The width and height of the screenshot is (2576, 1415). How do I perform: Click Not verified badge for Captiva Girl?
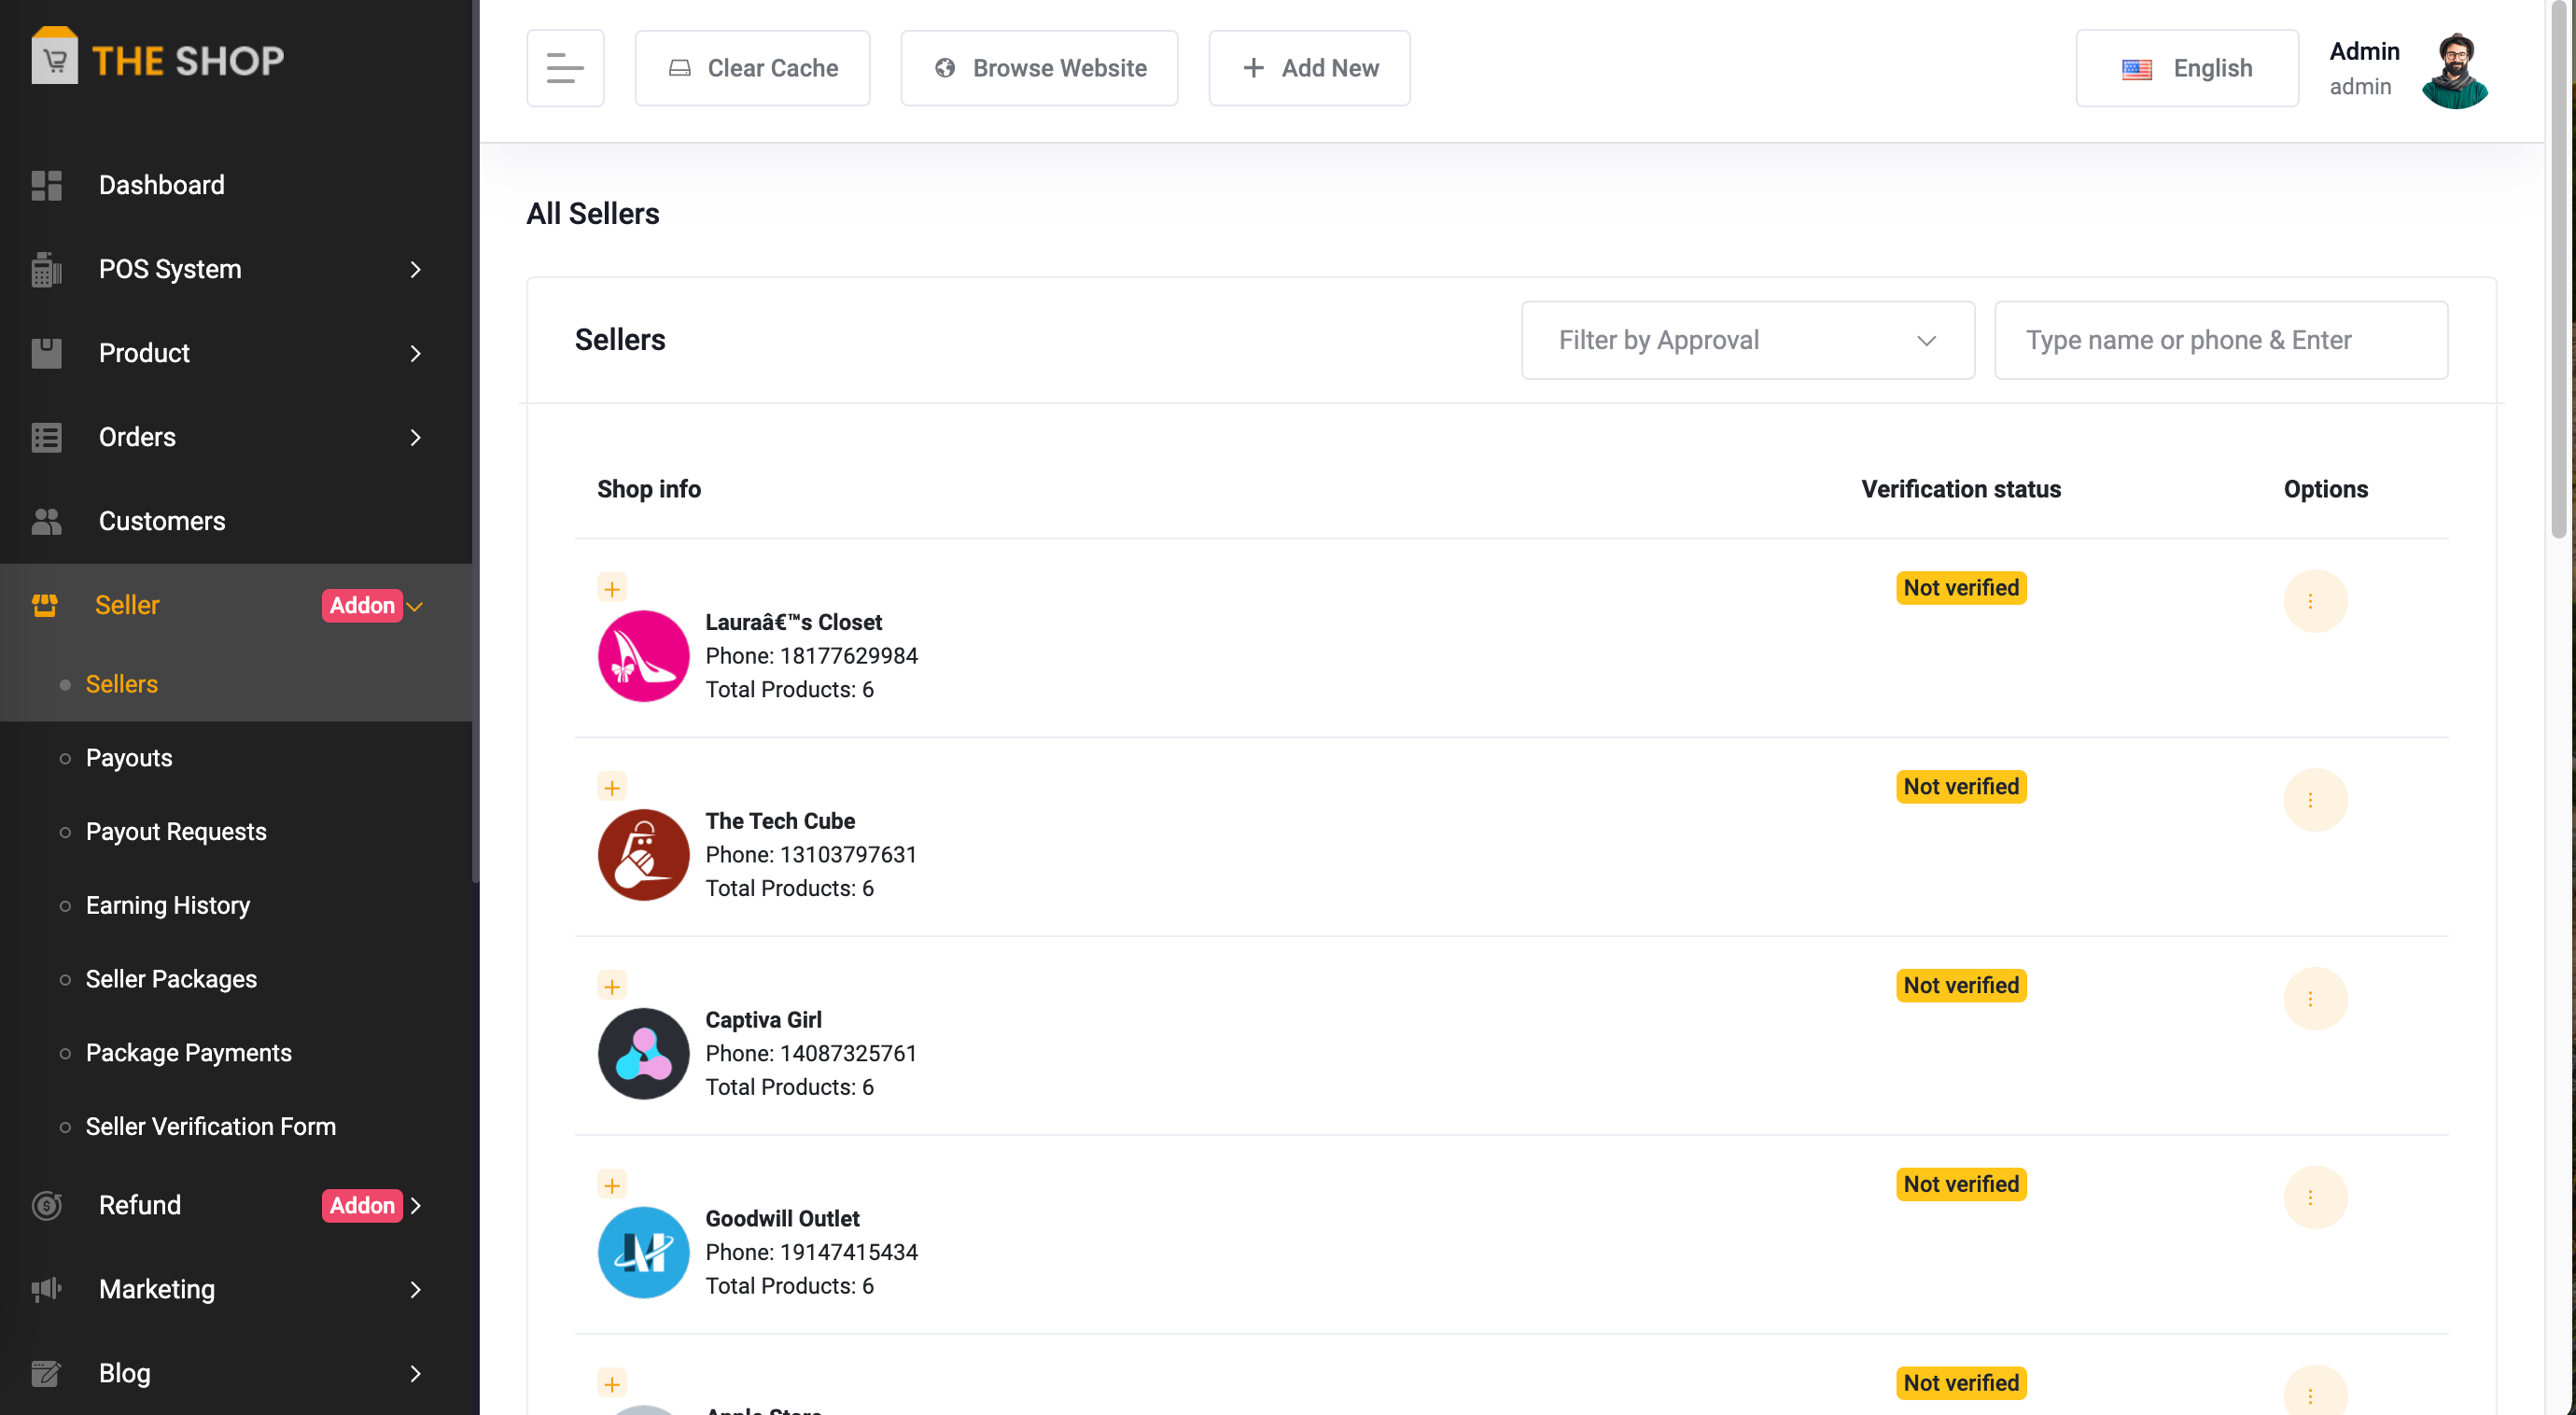[x=1960, y=986]
